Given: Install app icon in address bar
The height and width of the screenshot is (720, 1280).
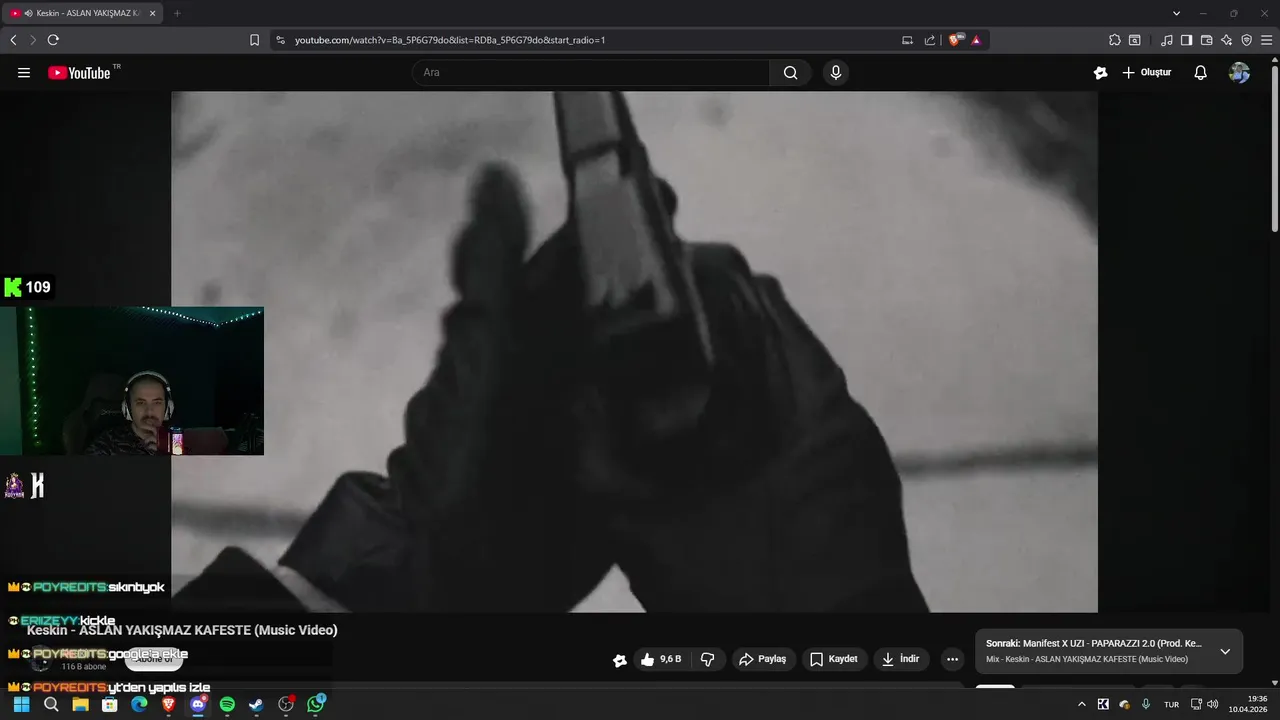Looking at the screenshot, I should coord(907,40).
